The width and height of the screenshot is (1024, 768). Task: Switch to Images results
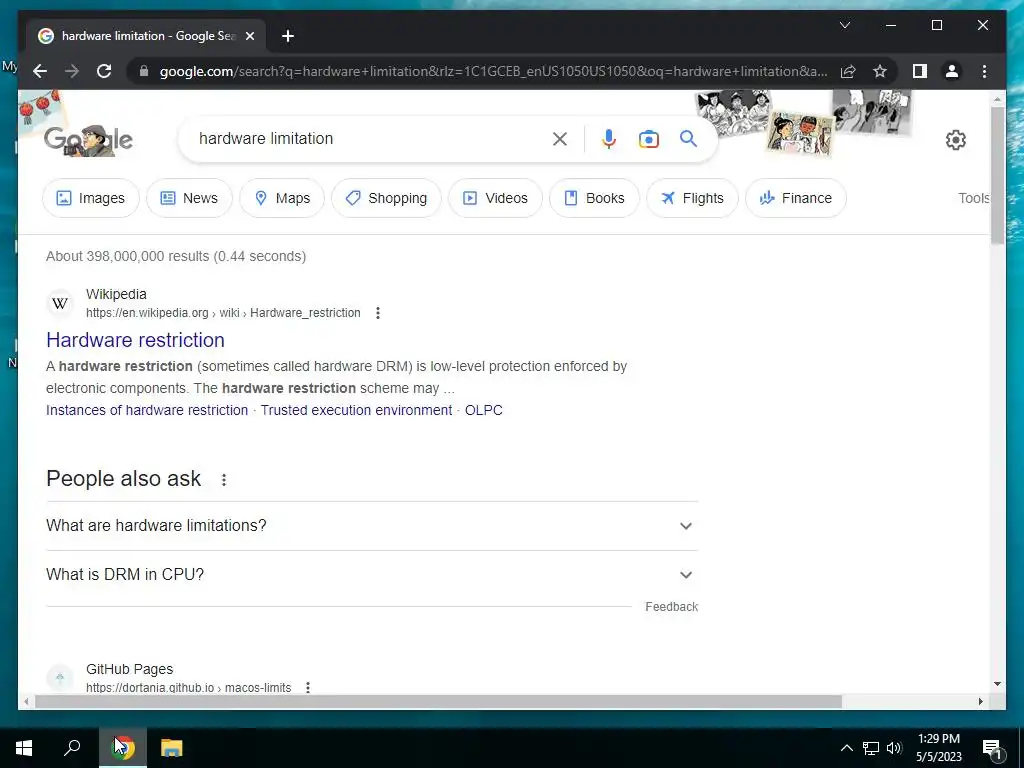91,198
